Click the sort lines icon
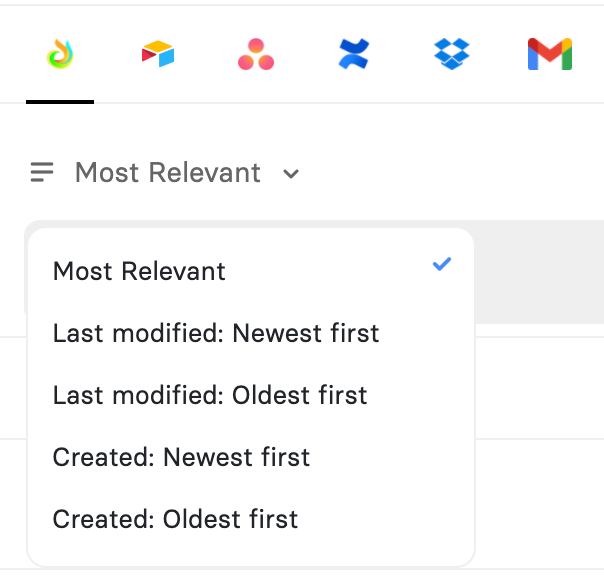This screenshot has height=586, width=604. coord(42,173)
